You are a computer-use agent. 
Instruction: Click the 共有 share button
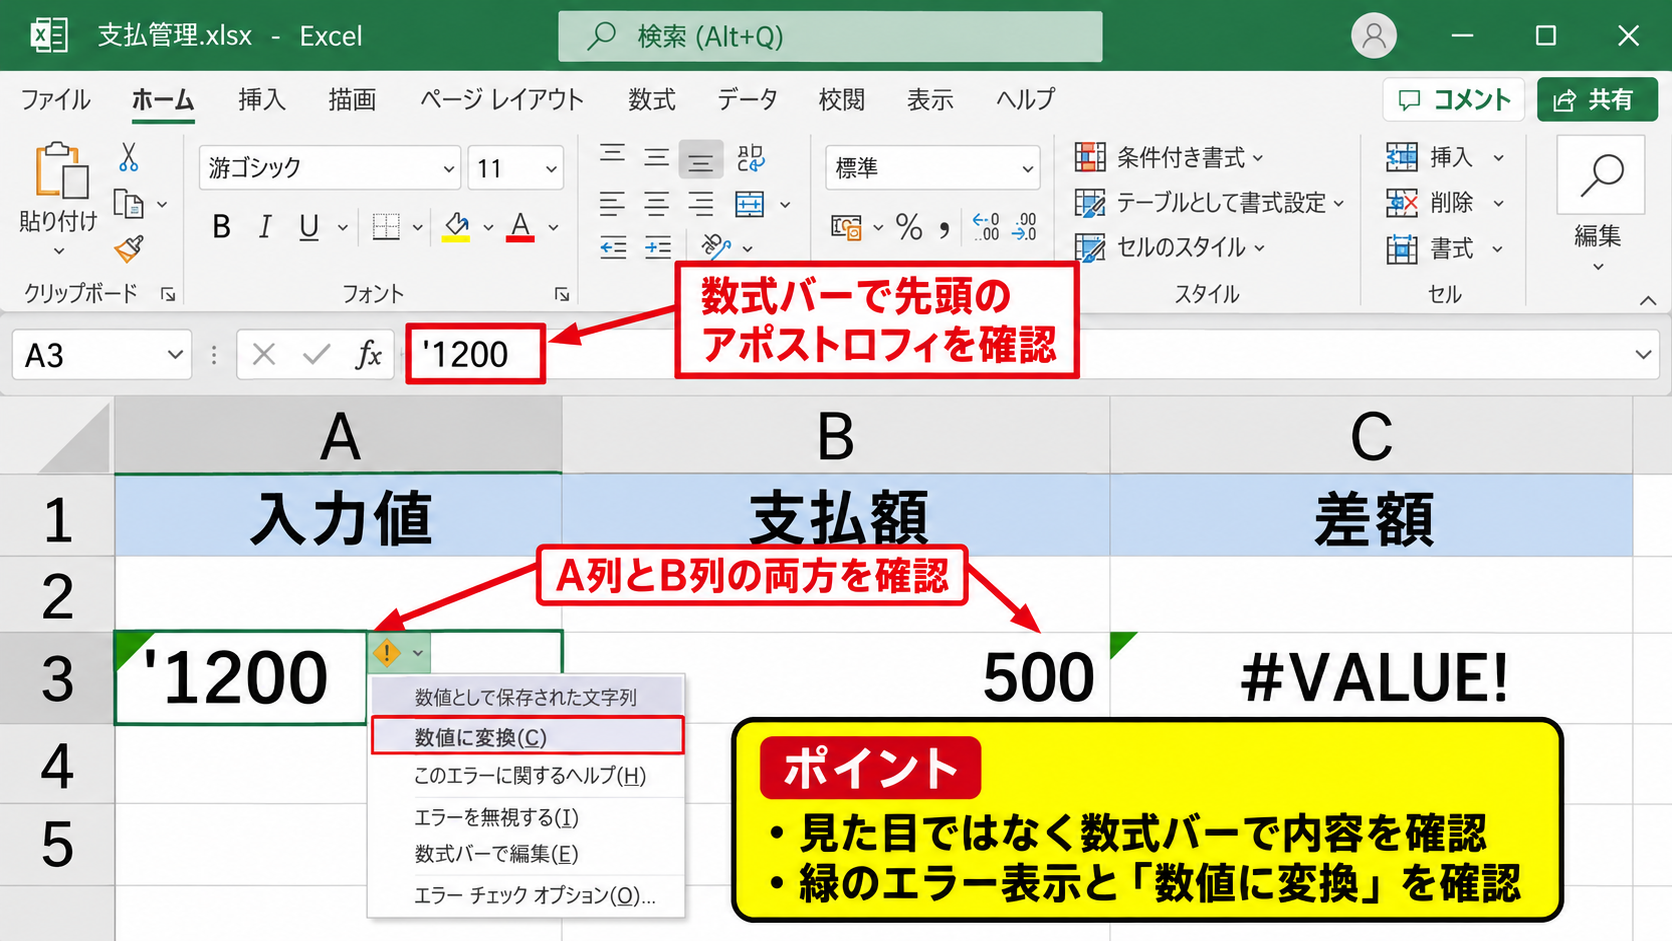click(1597, 99)
